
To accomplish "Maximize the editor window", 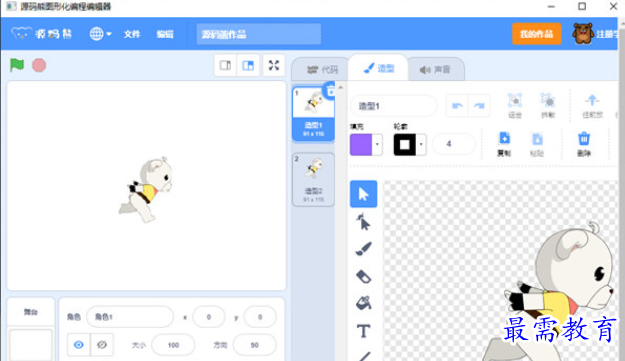I will tap(582, 6).
